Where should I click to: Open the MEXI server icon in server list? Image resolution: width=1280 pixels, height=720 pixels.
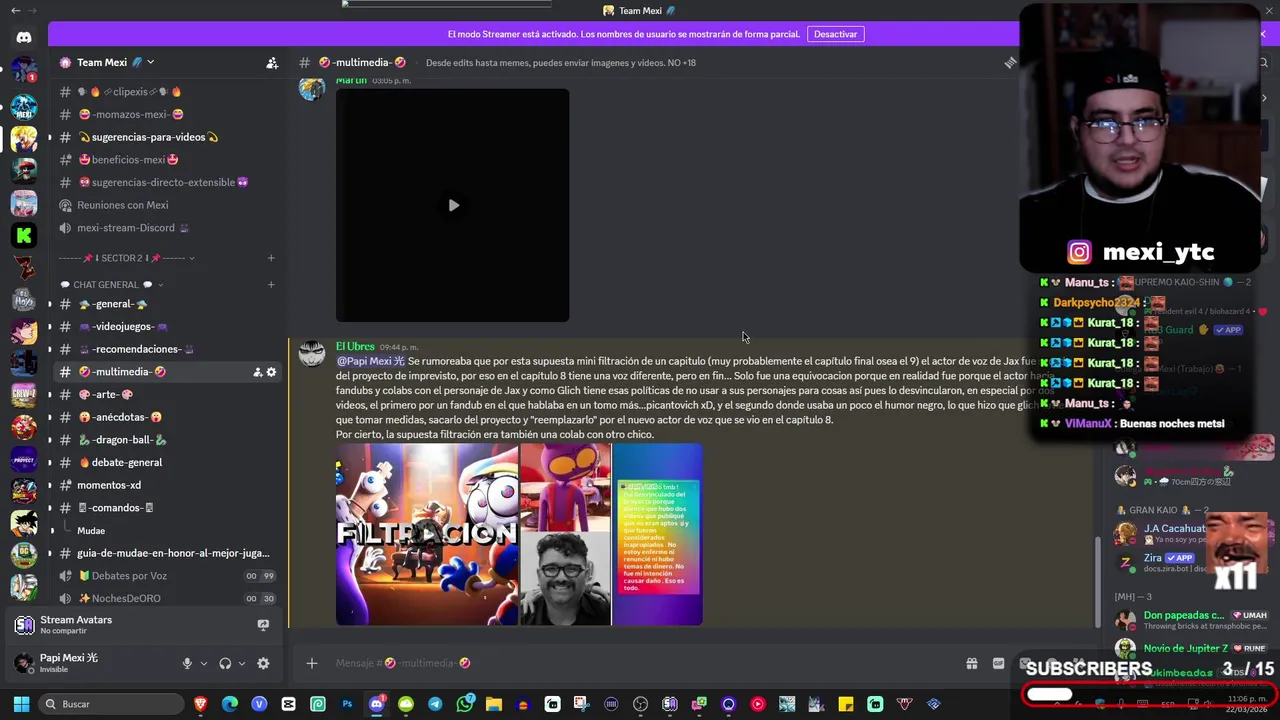(24, 106)
